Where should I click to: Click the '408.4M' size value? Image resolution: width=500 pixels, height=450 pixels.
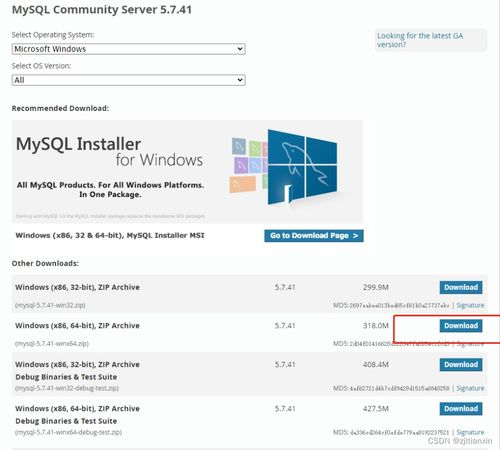pyautogui.click(x=376, y=365)
